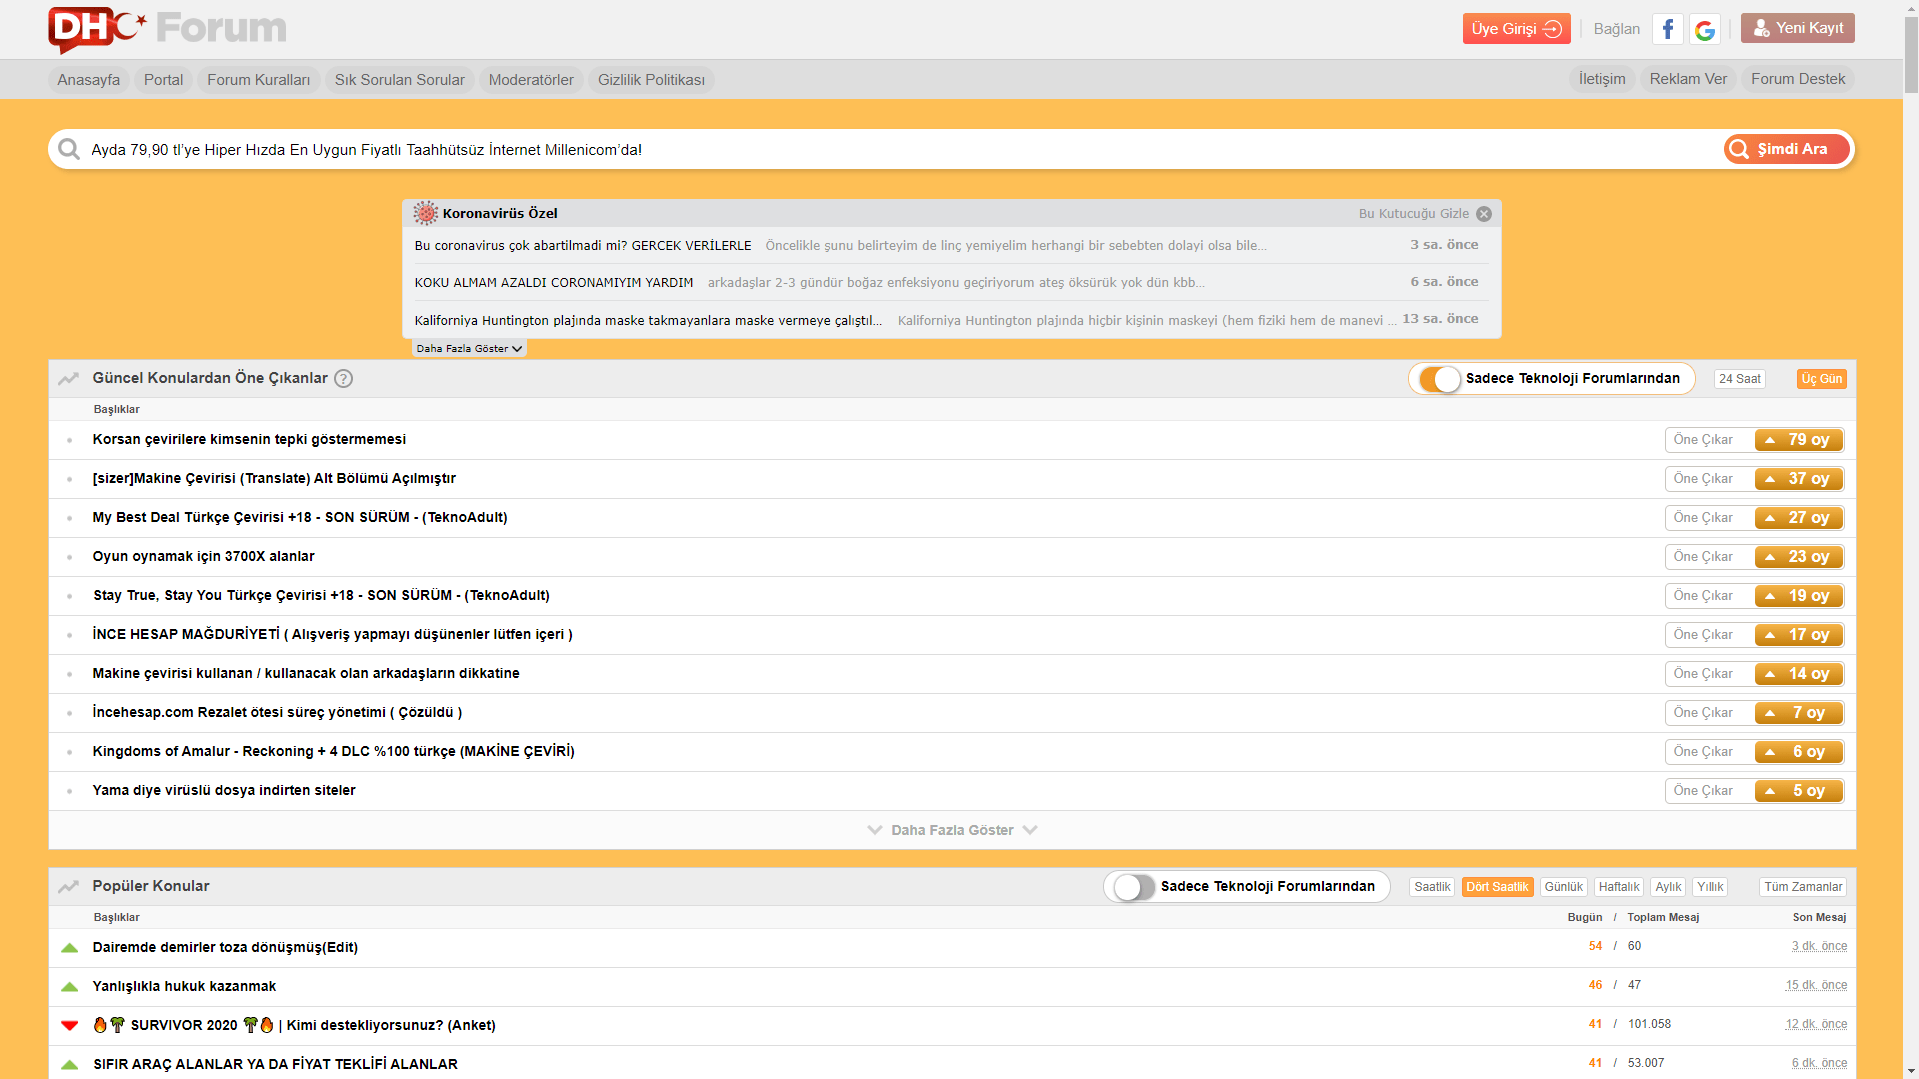Open Forum Kuralları page
The height and width of the screenshot is (1079, 1919).
point(258,80)
